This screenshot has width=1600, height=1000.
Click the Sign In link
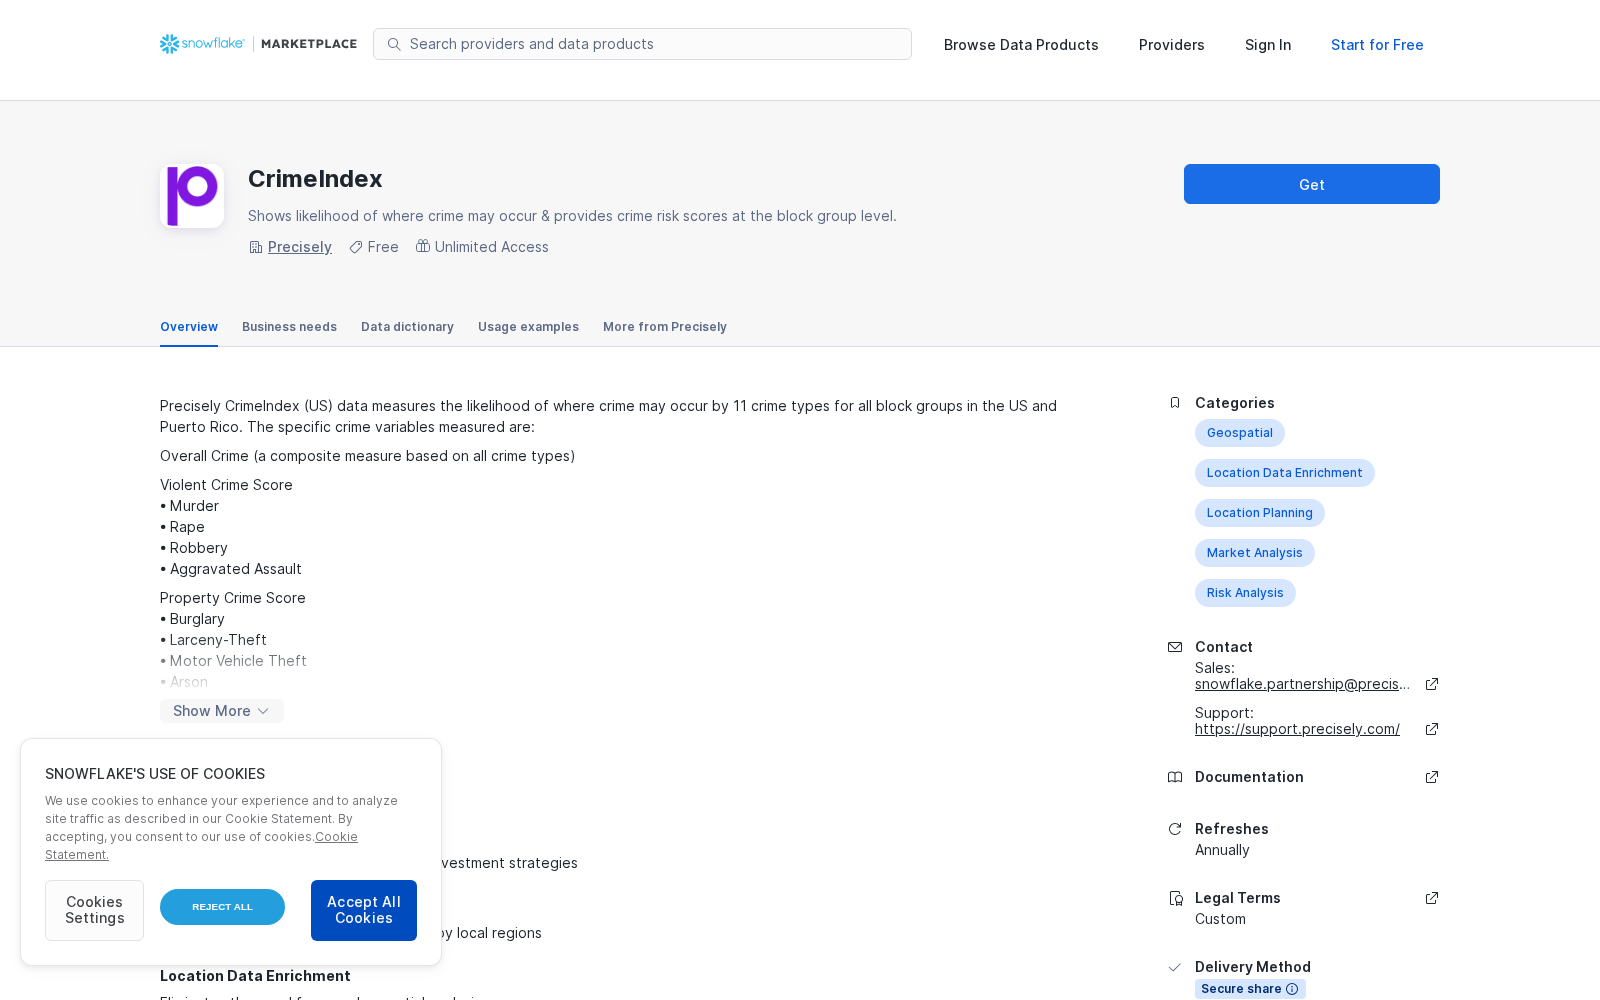pyautogui.click(x=1268, y=45)
